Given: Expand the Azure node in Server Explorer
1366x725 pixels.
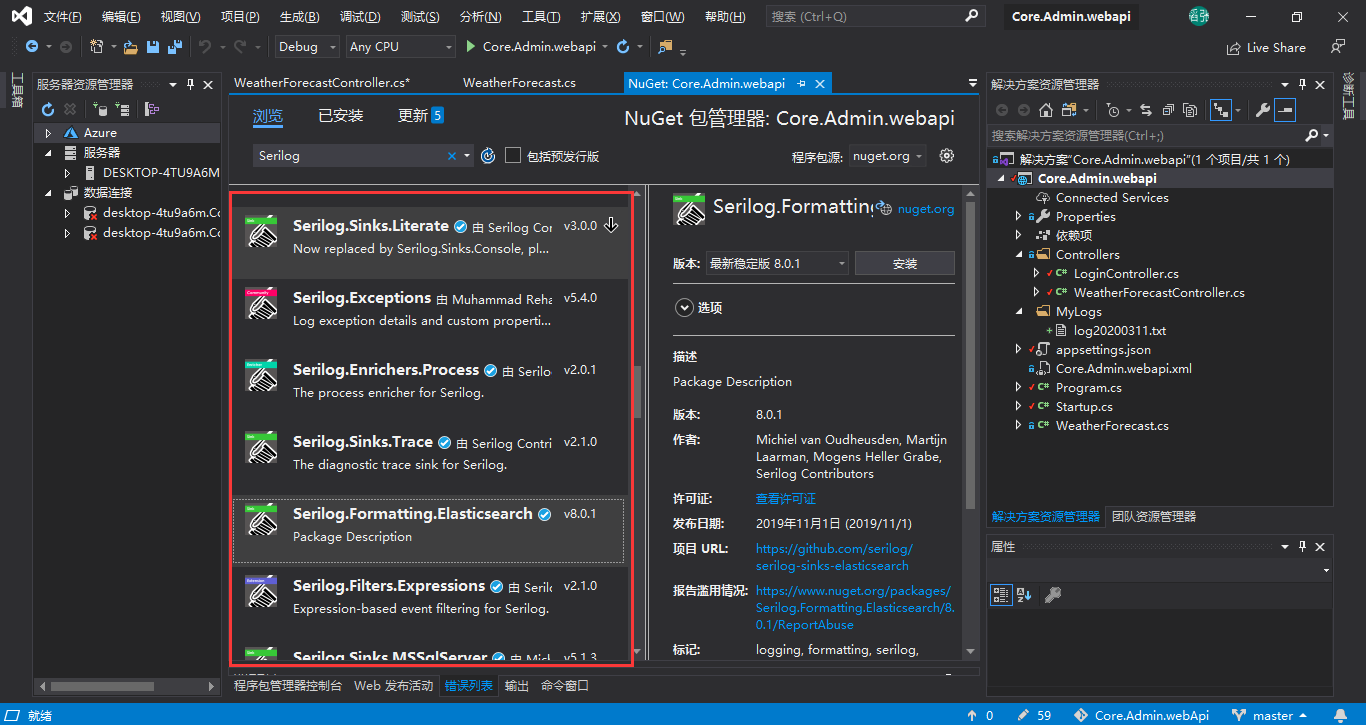Looking at the screenshot, I should coord(50,133).
